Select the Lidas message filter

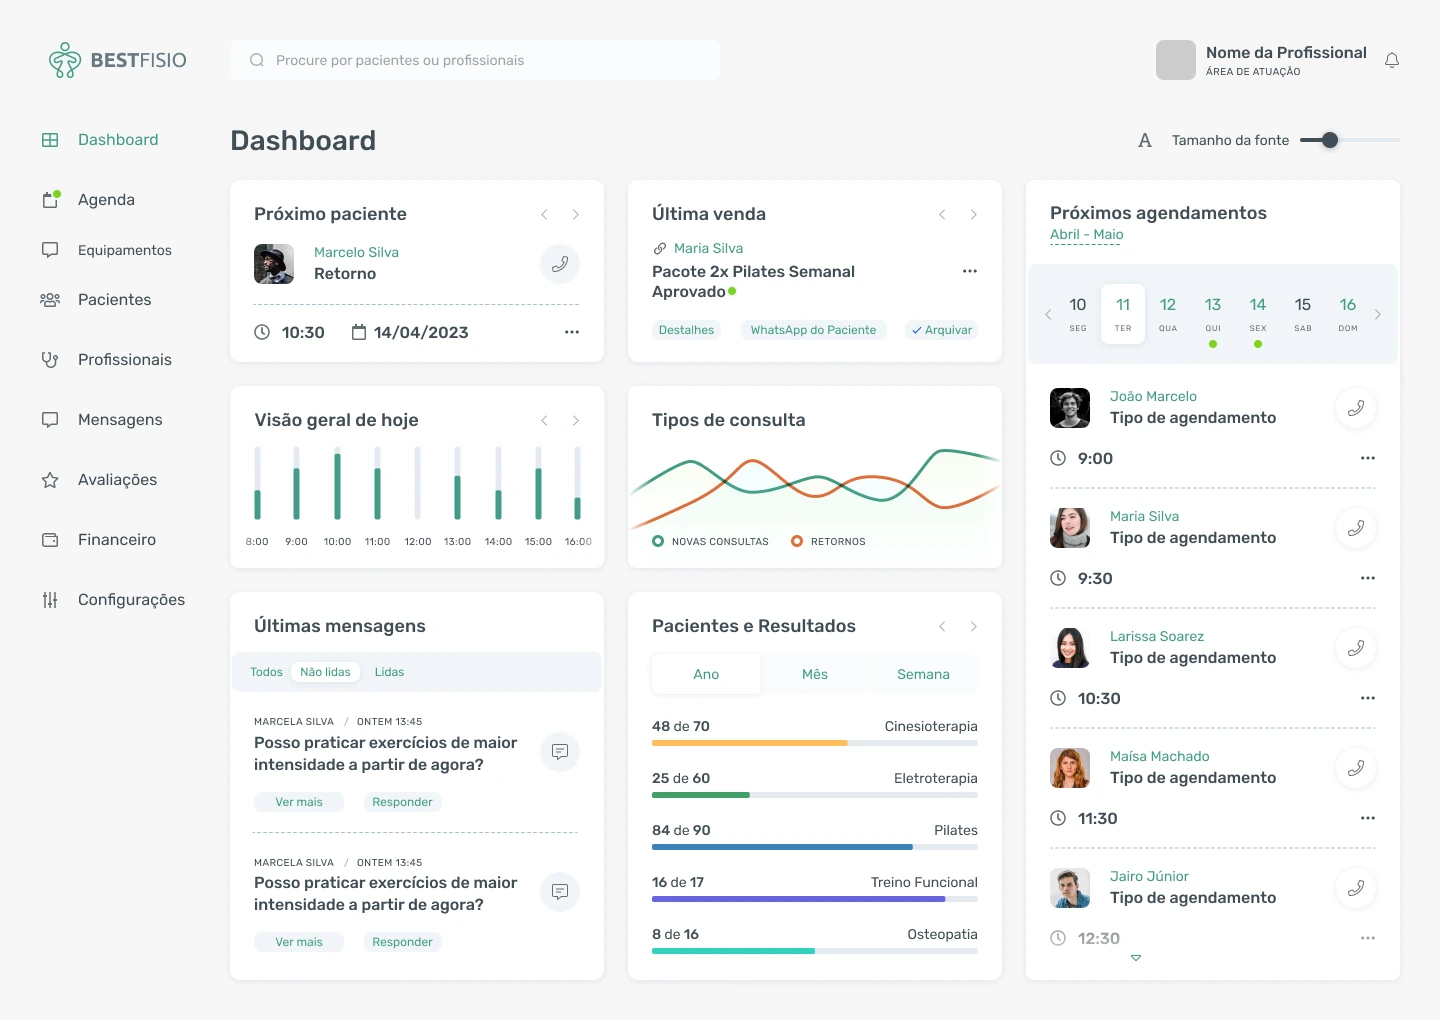389,672
